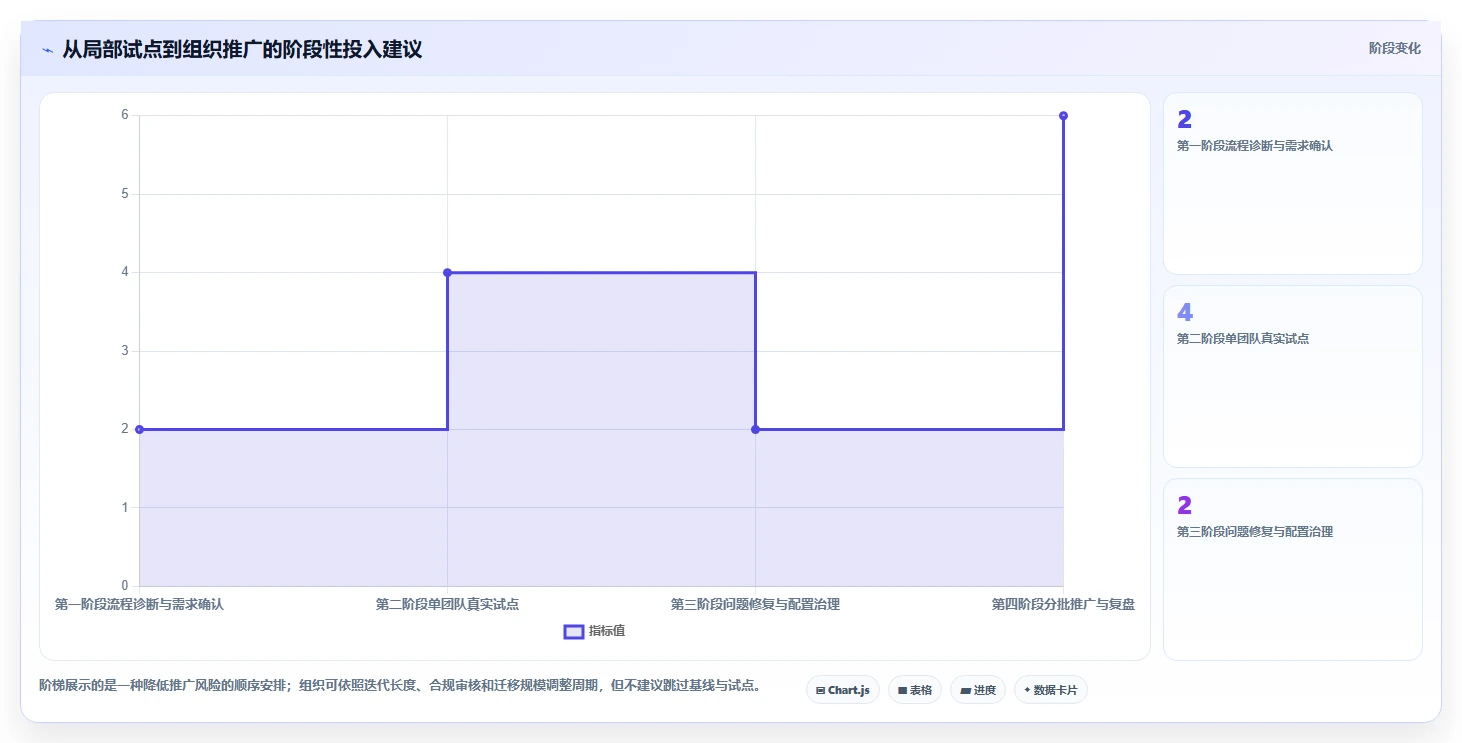This screenshot has width=1462, height=743.
Task: Click the y-axis tick label 1
Action: (x=125, y=507)
